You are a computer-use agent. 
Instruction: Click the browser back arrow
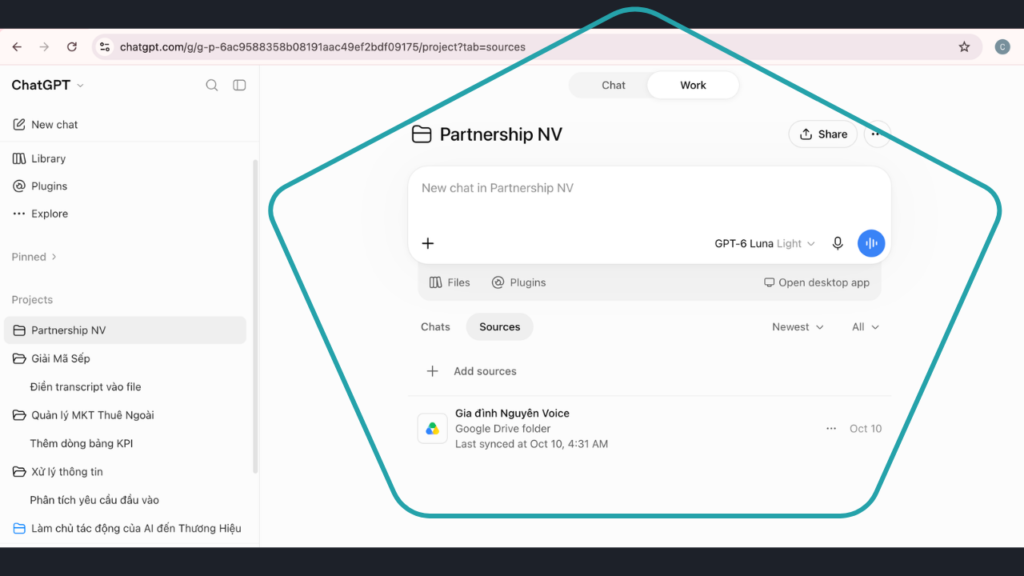(17, 47)
